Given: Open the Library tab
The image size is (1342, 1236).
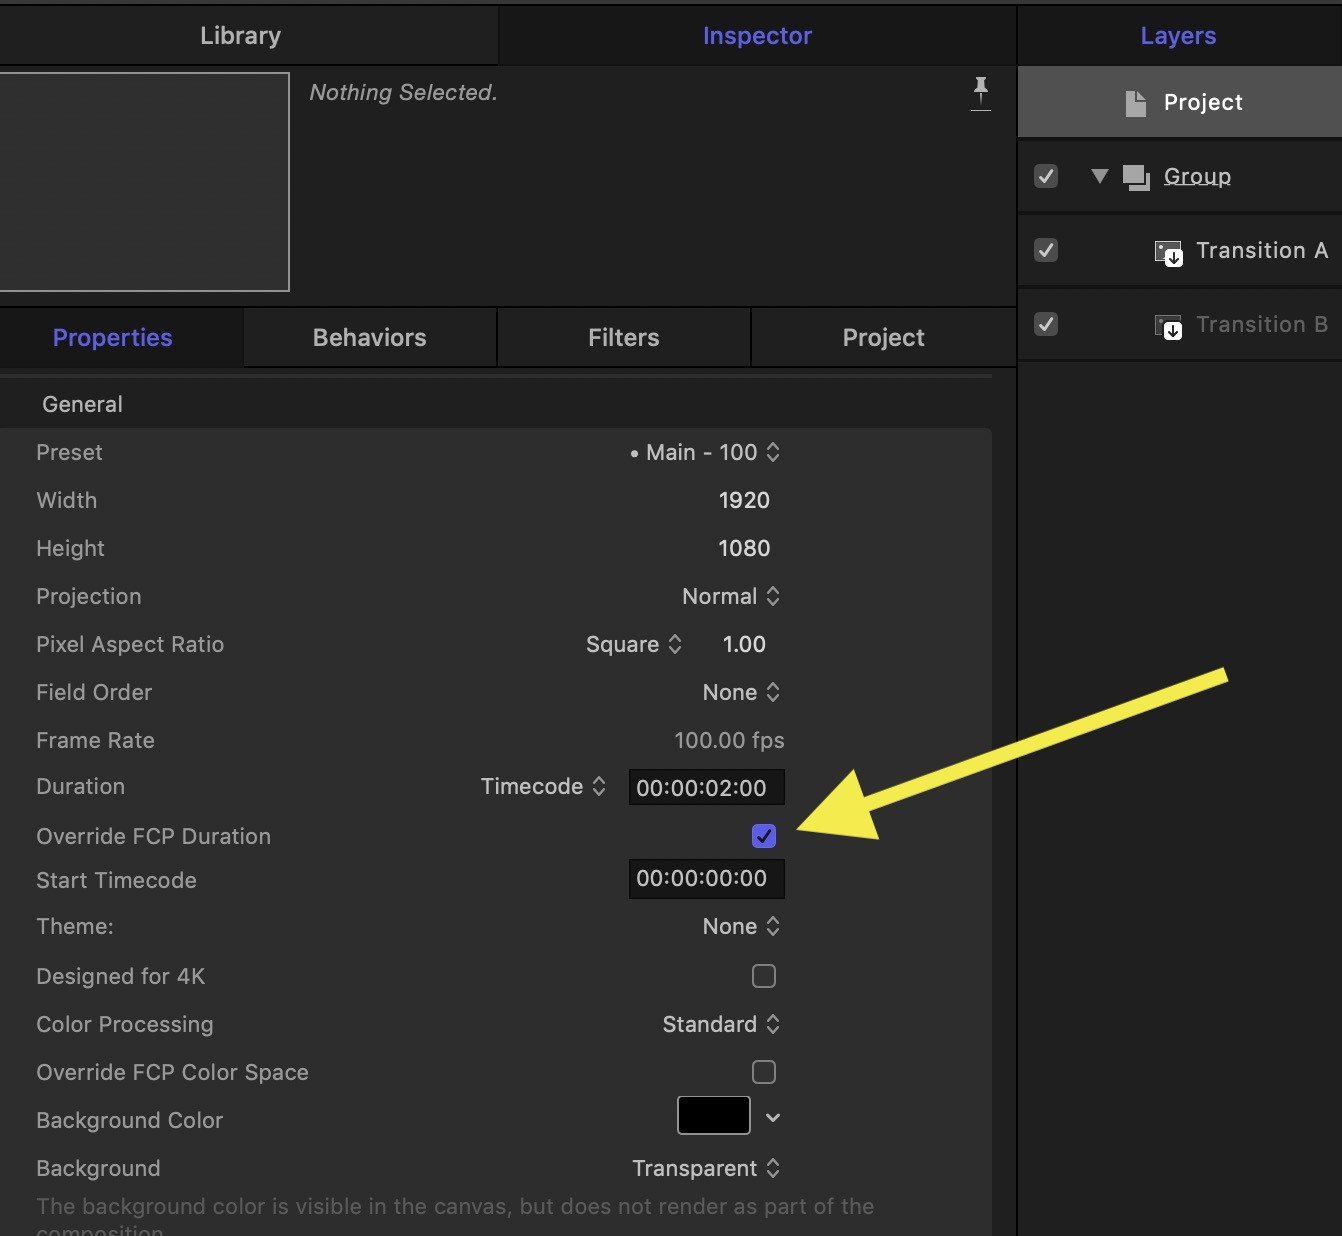Looking at the screenshot, I should (240, 36).
